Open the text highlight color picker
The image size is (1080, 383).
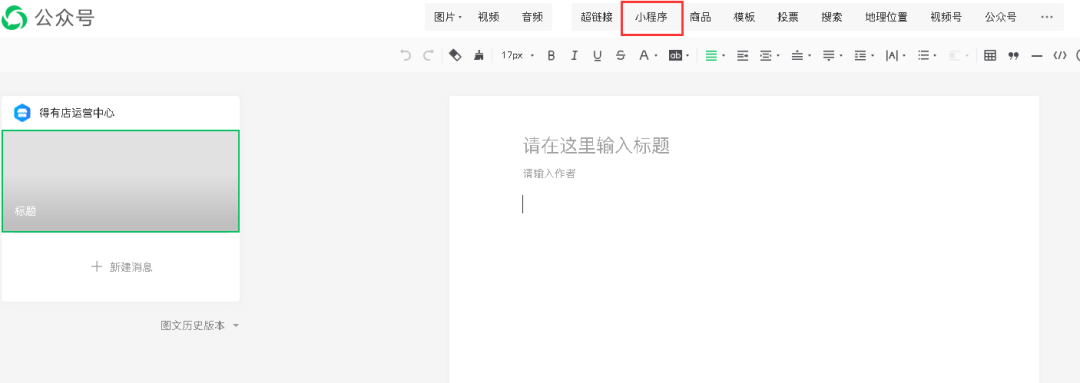pyautogui.click(x=678, y=56)
